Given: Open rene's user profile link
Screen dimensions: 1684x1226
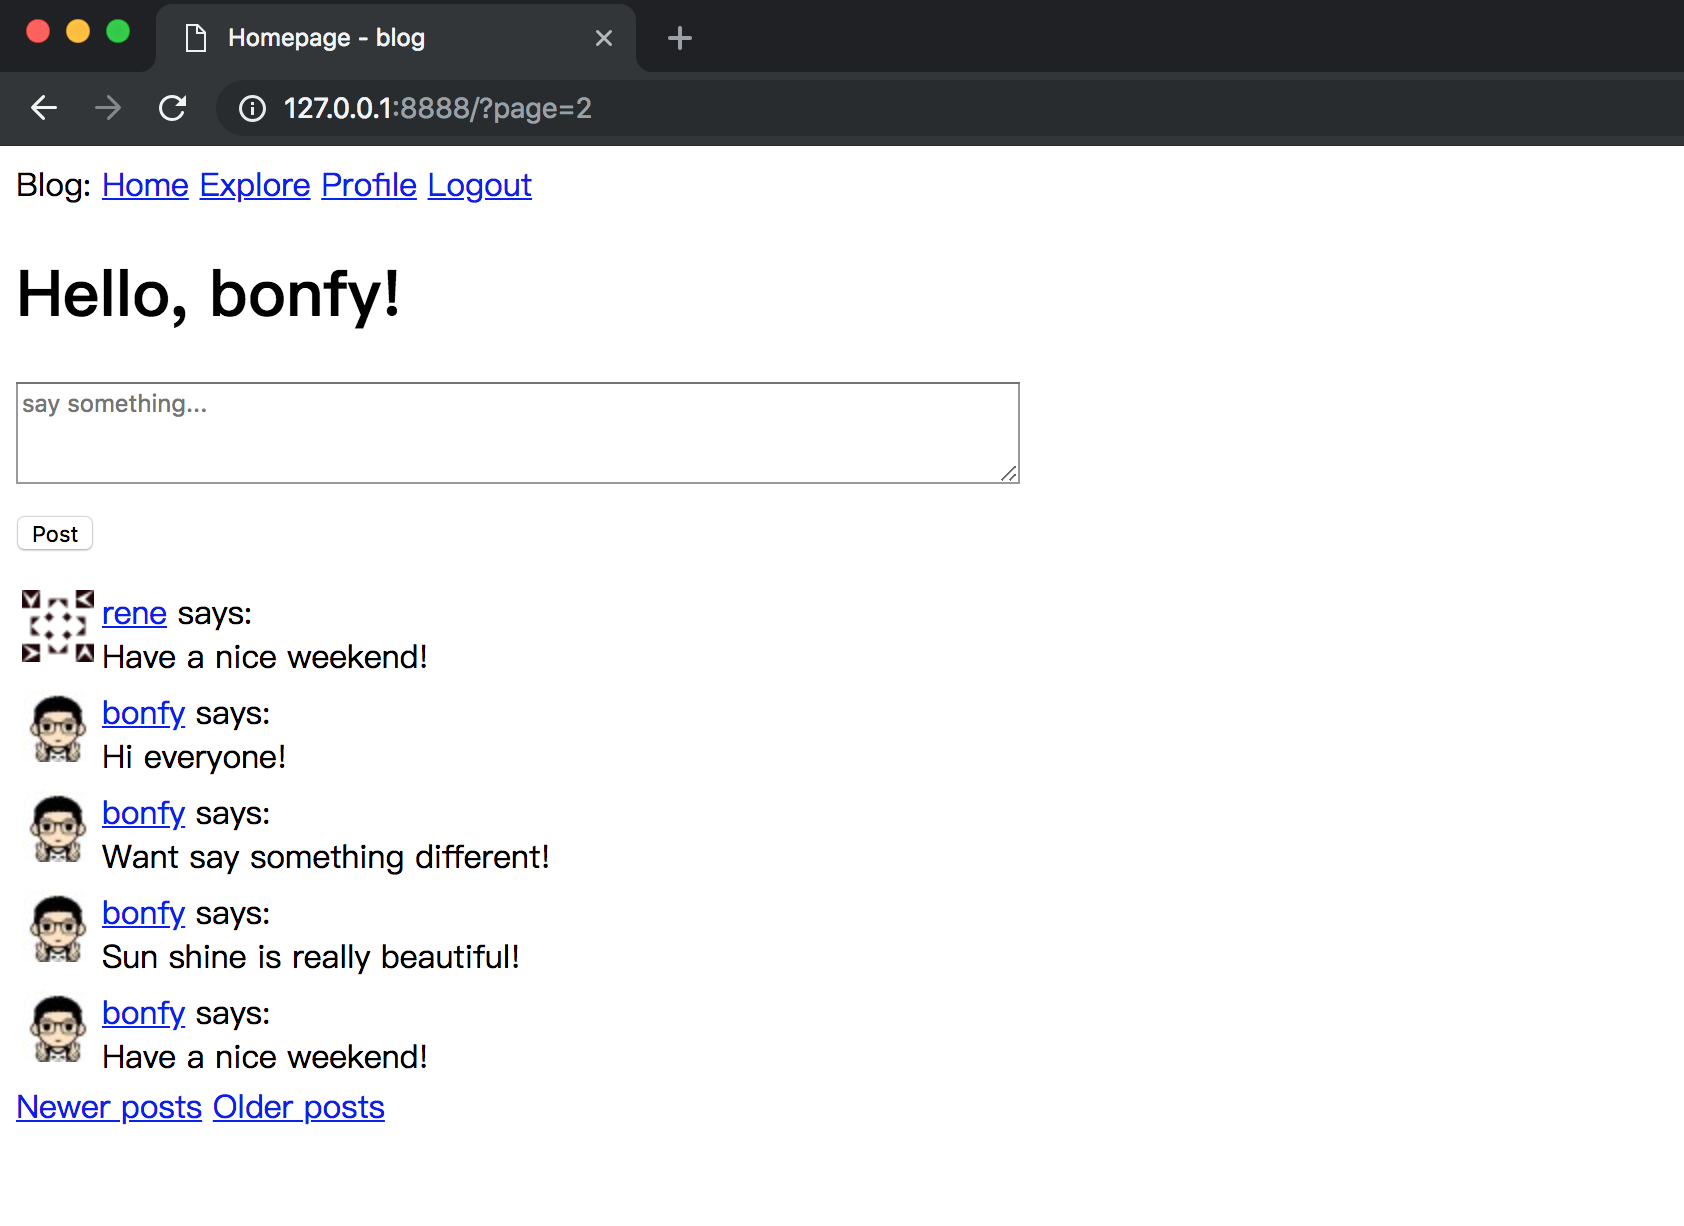Looking at the screenshot, I should pos(134,613).
